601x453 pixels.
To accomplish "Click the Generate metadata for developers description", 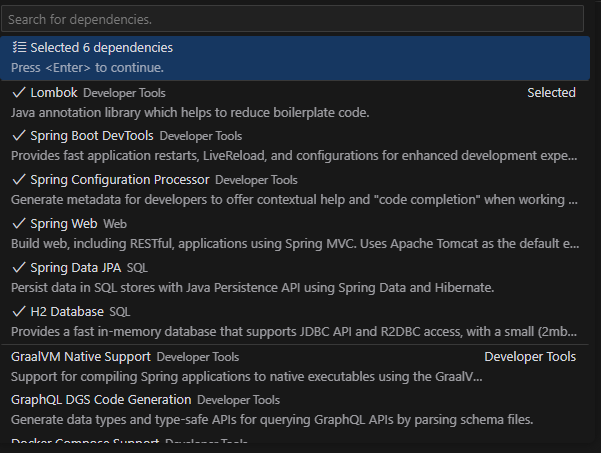I will (294, 200).
